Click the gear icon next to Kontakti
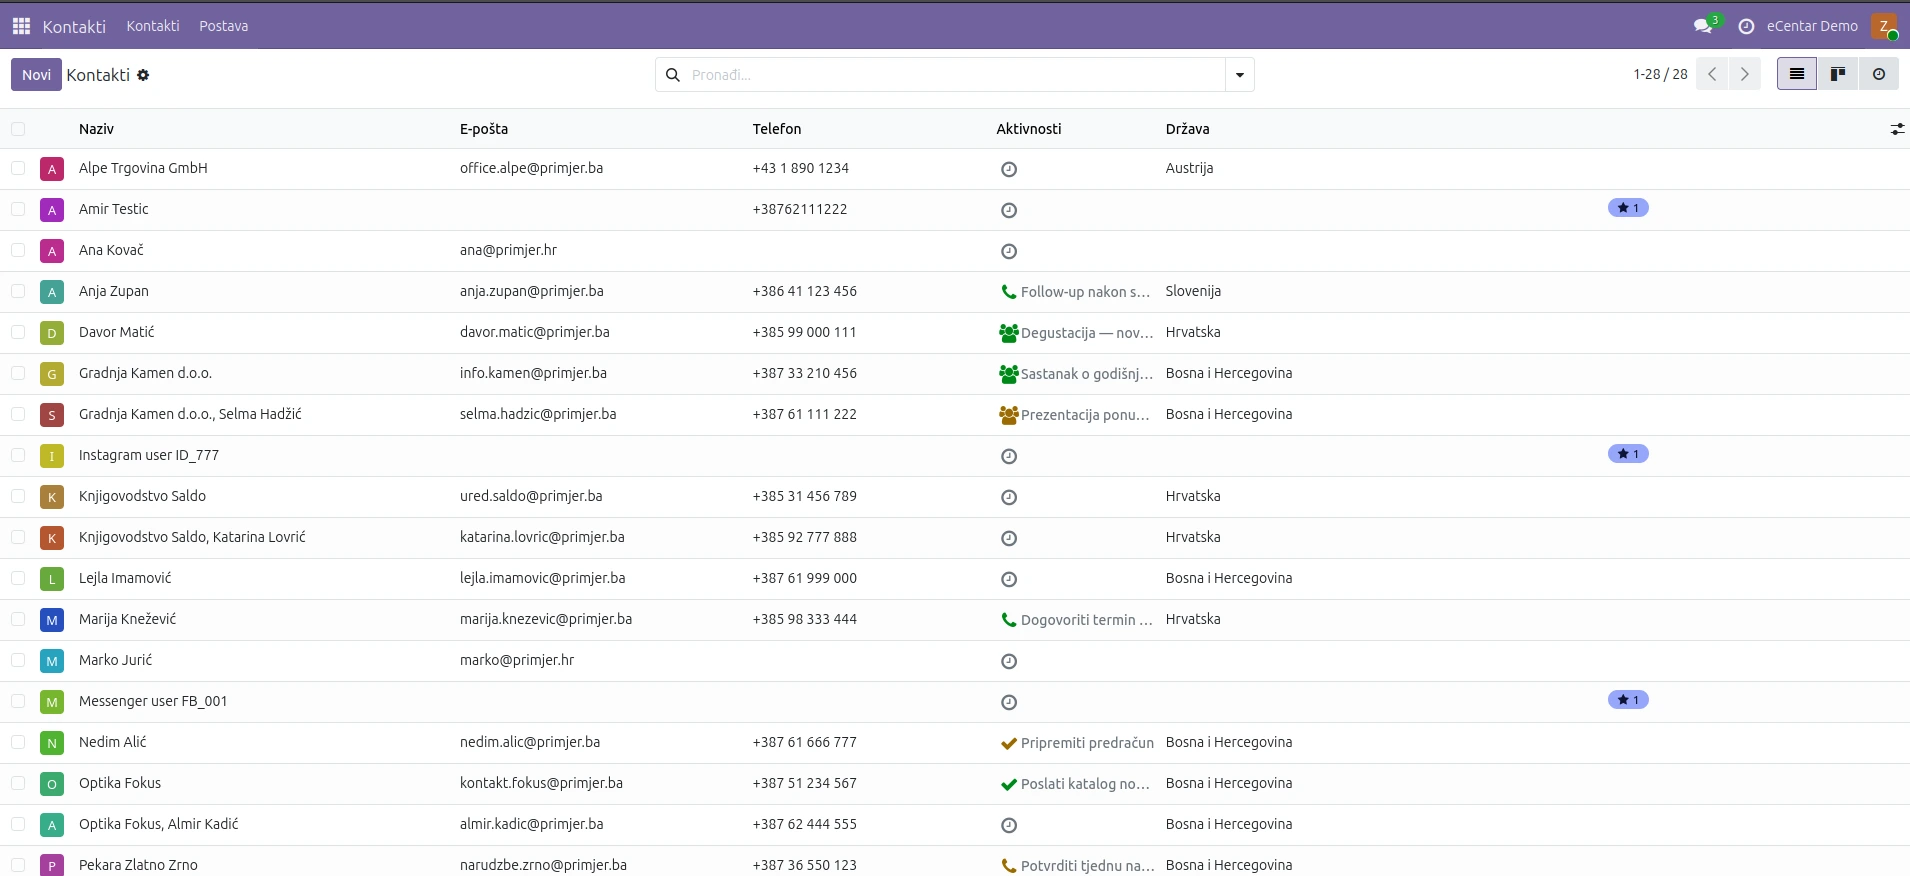The image size is (1910, 876). (x=143, y=75)
